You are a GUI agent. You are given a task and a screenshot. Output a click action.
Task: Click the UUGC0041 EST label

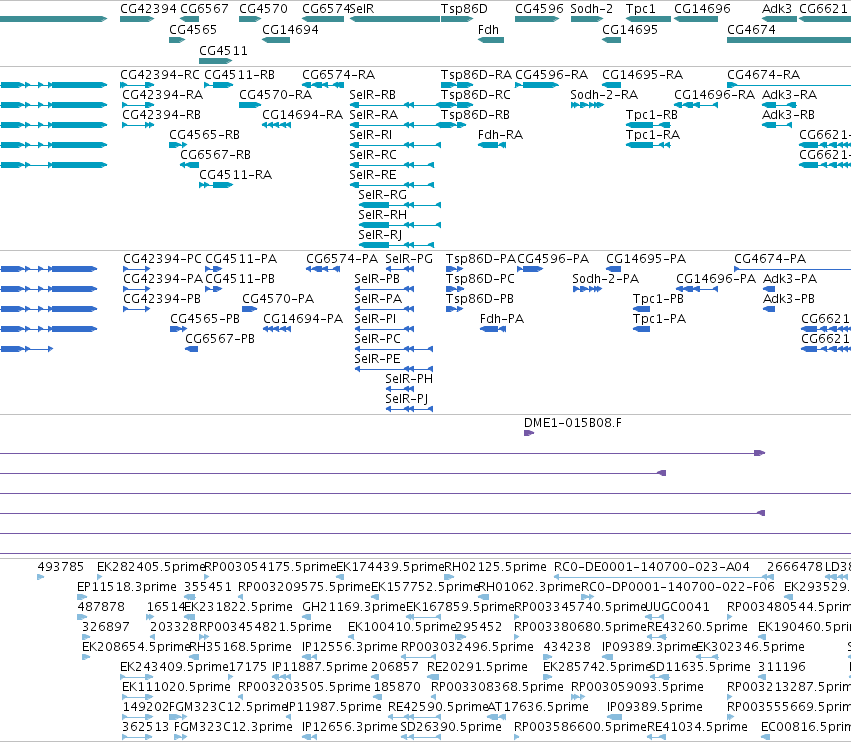click(677, 607)
